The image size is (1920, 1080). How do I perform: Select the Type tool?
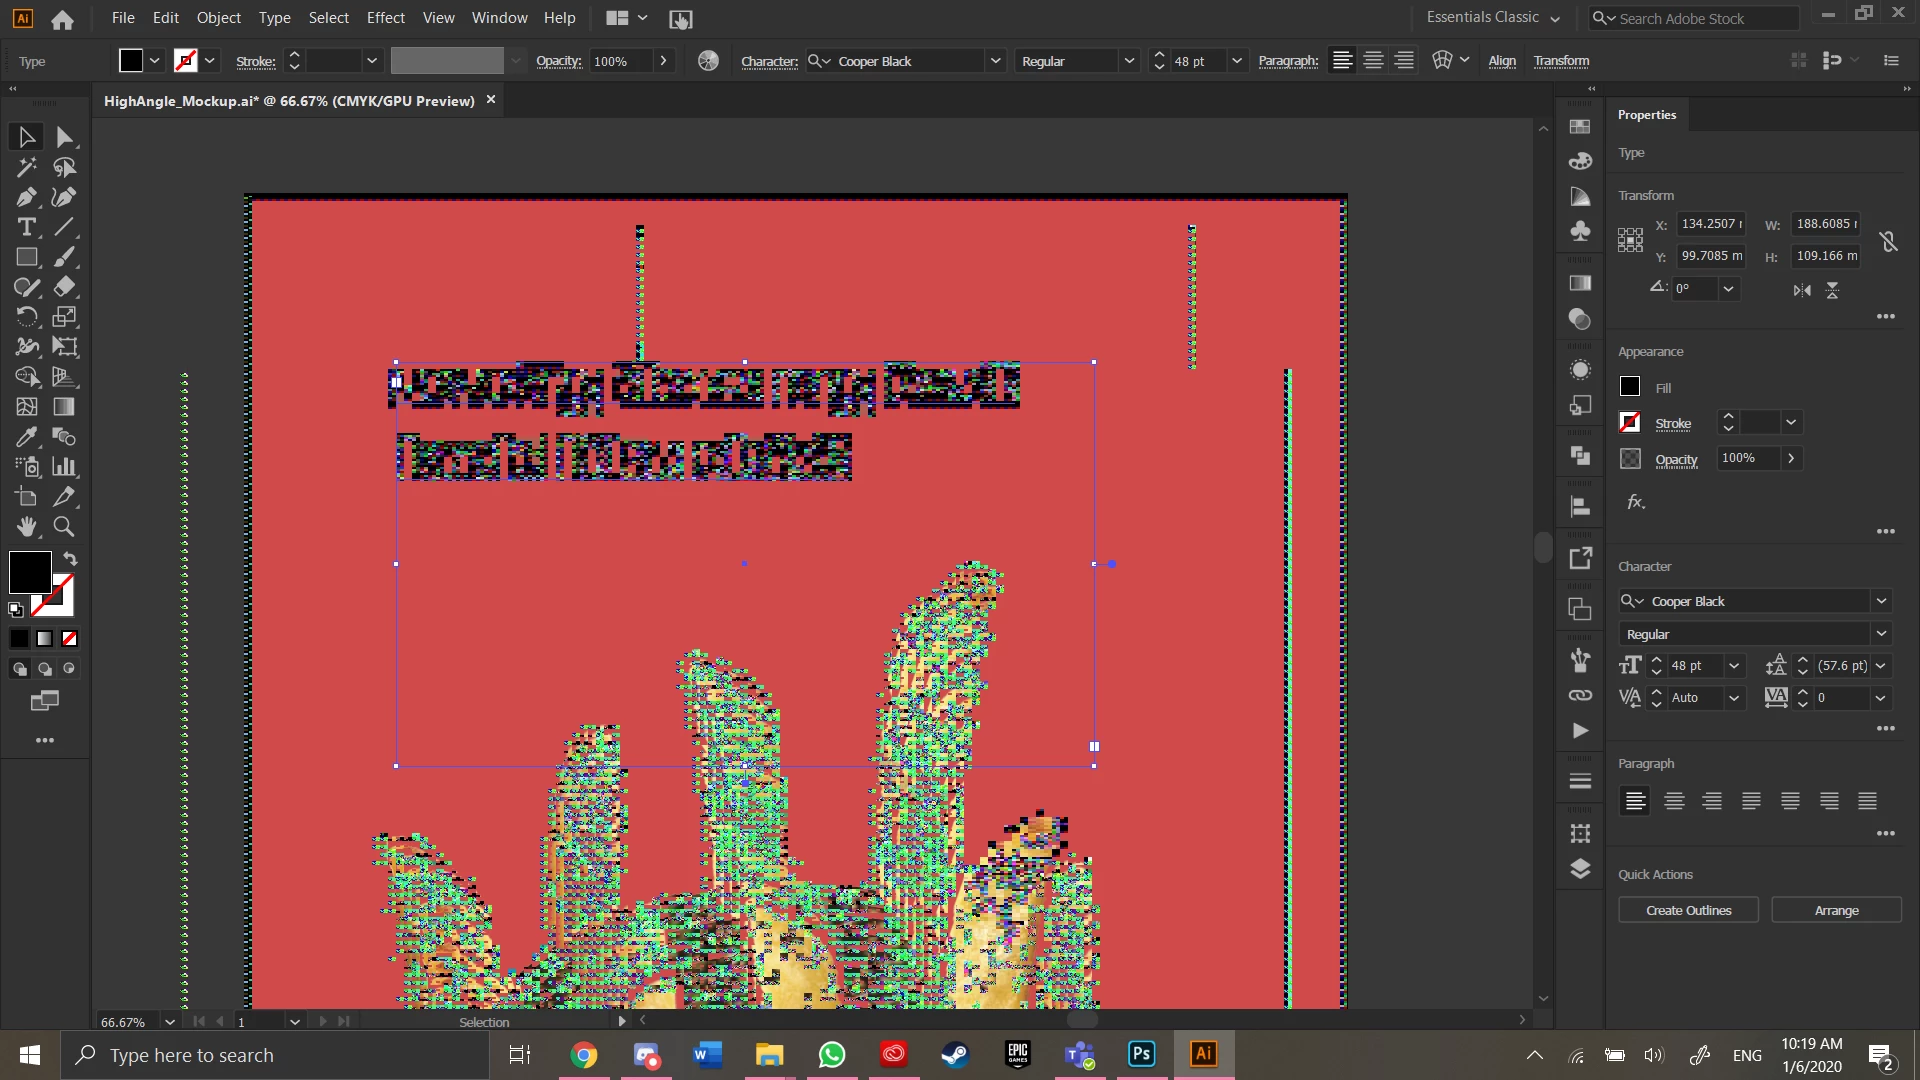click(x=26, y=227)
